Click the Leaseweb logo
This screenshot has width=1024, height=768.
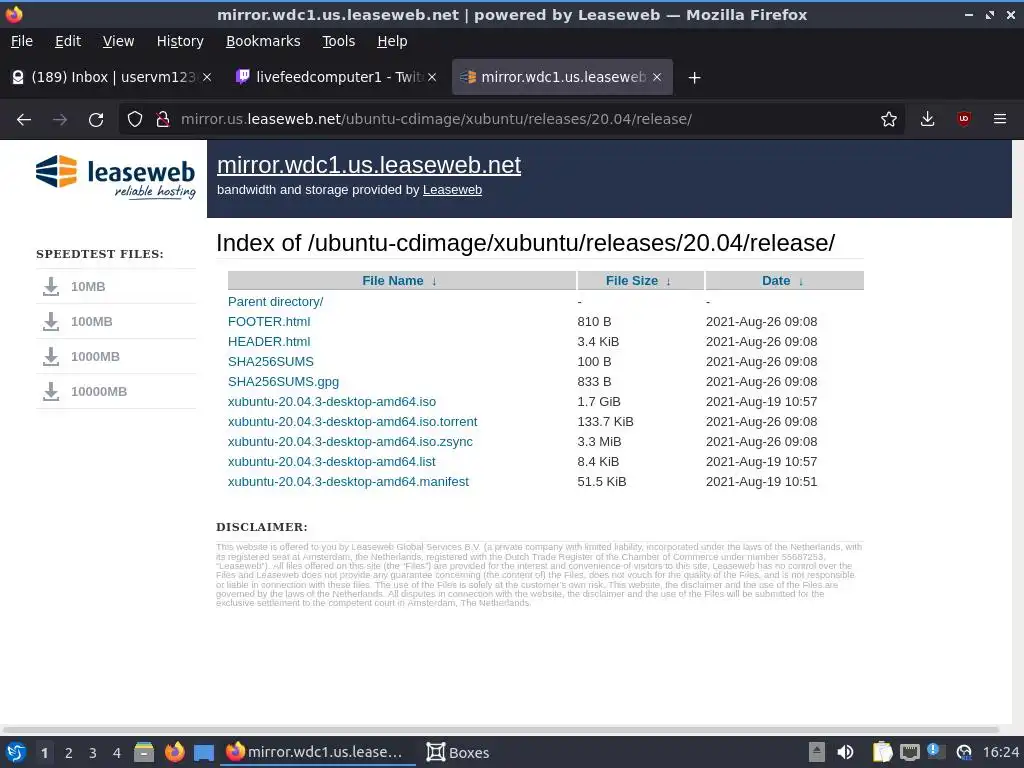[116, 176]
